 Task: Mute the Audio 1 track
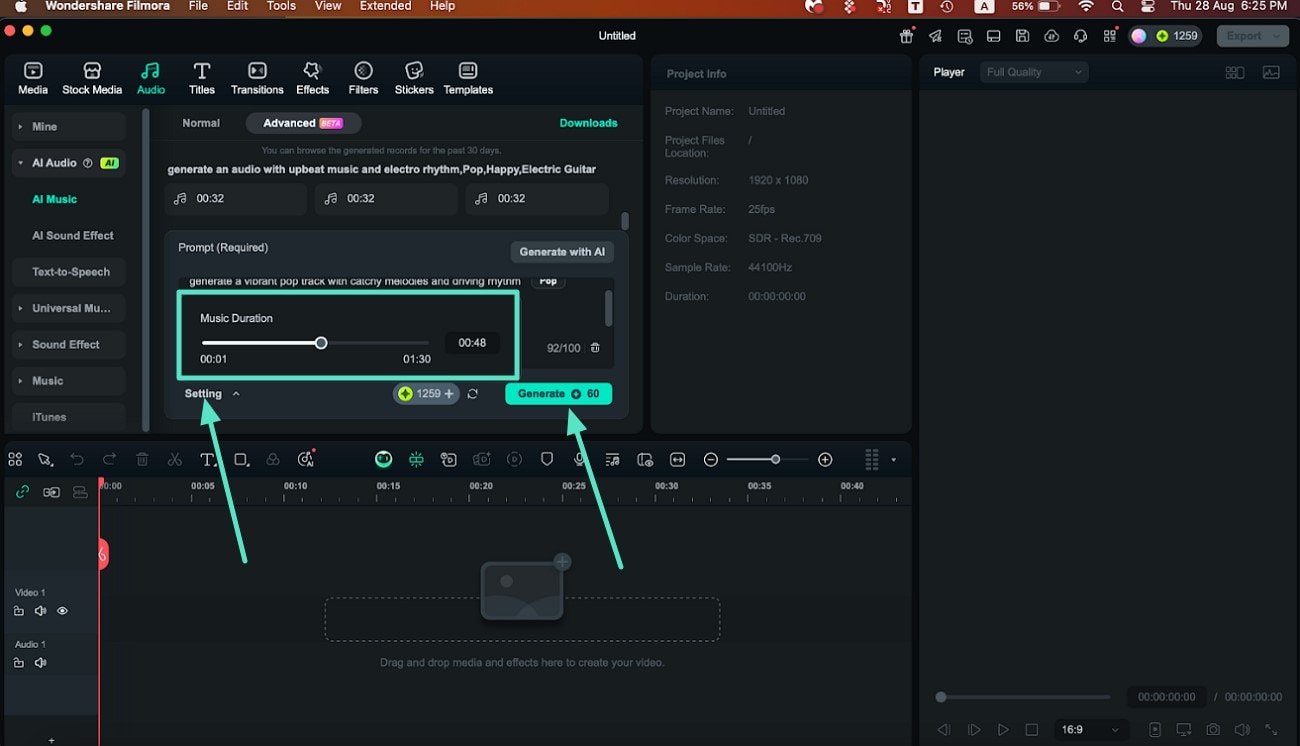click(40, 663)
